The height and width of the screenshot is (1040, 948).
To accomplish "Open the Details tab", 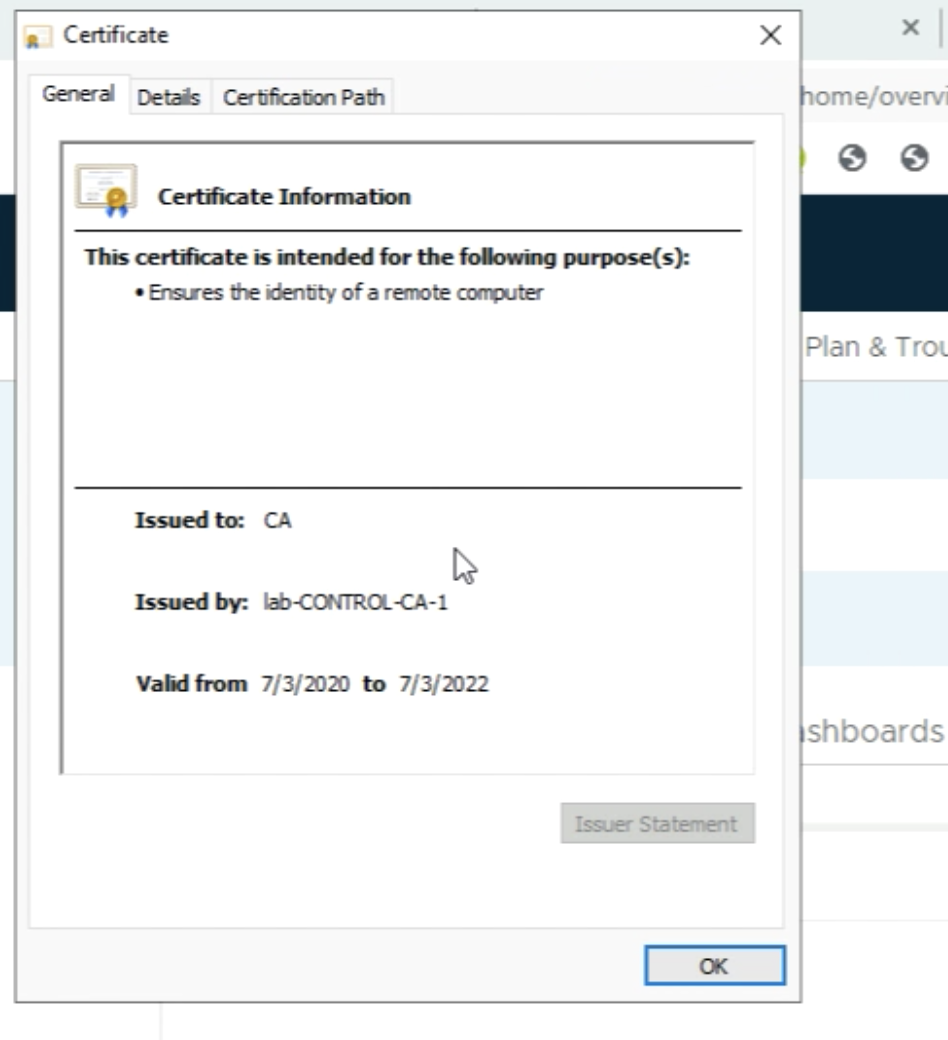I will tap(169, 97).
